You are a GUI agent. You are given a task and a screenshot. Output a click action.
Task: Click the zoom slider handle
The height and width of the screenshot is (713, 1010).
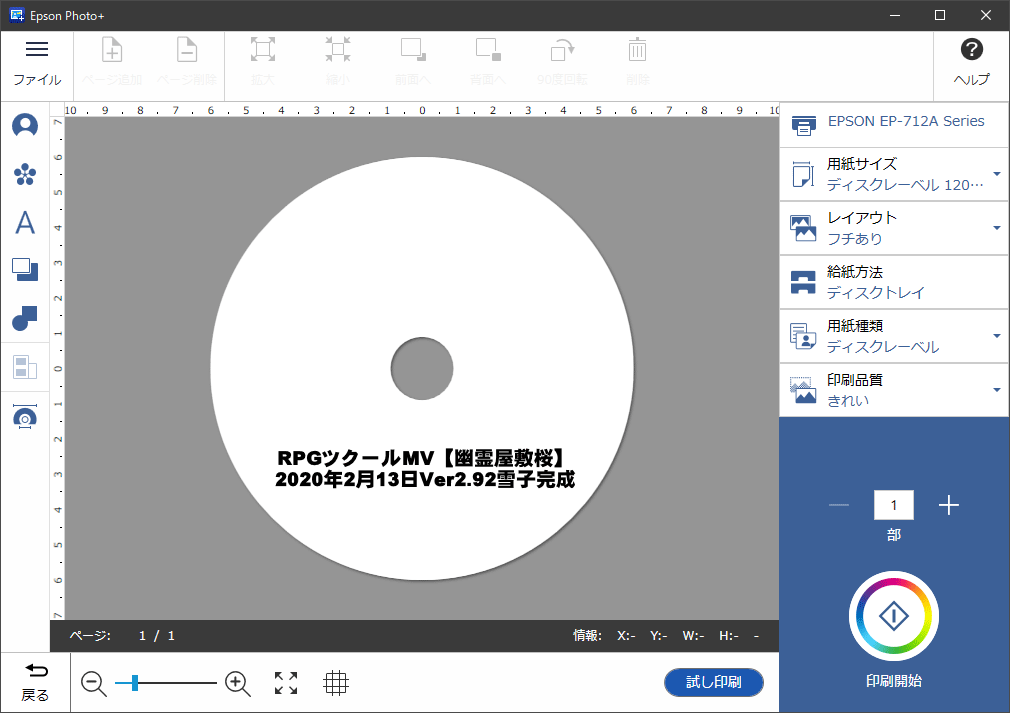(135, 683)
